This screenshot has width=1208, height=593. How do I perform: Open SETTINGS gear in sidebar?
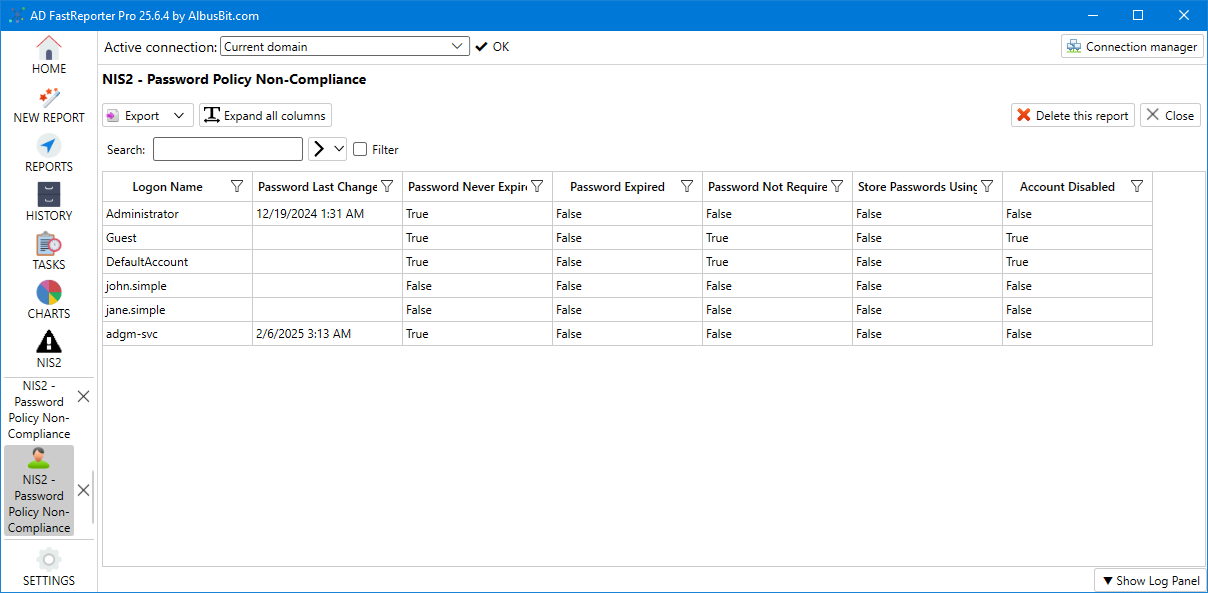tap(48, 567)
